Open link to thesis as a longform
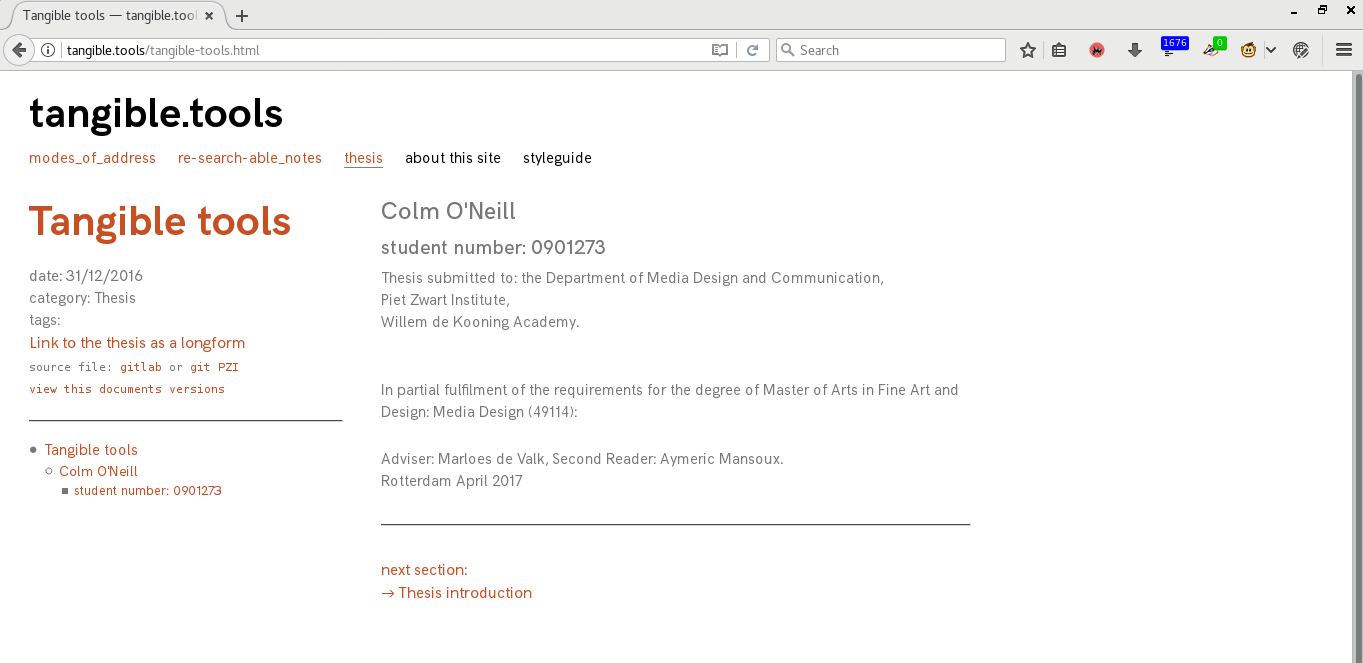Image resolution: width=1363 pixels, height=663 pixels. pos(137,343)
